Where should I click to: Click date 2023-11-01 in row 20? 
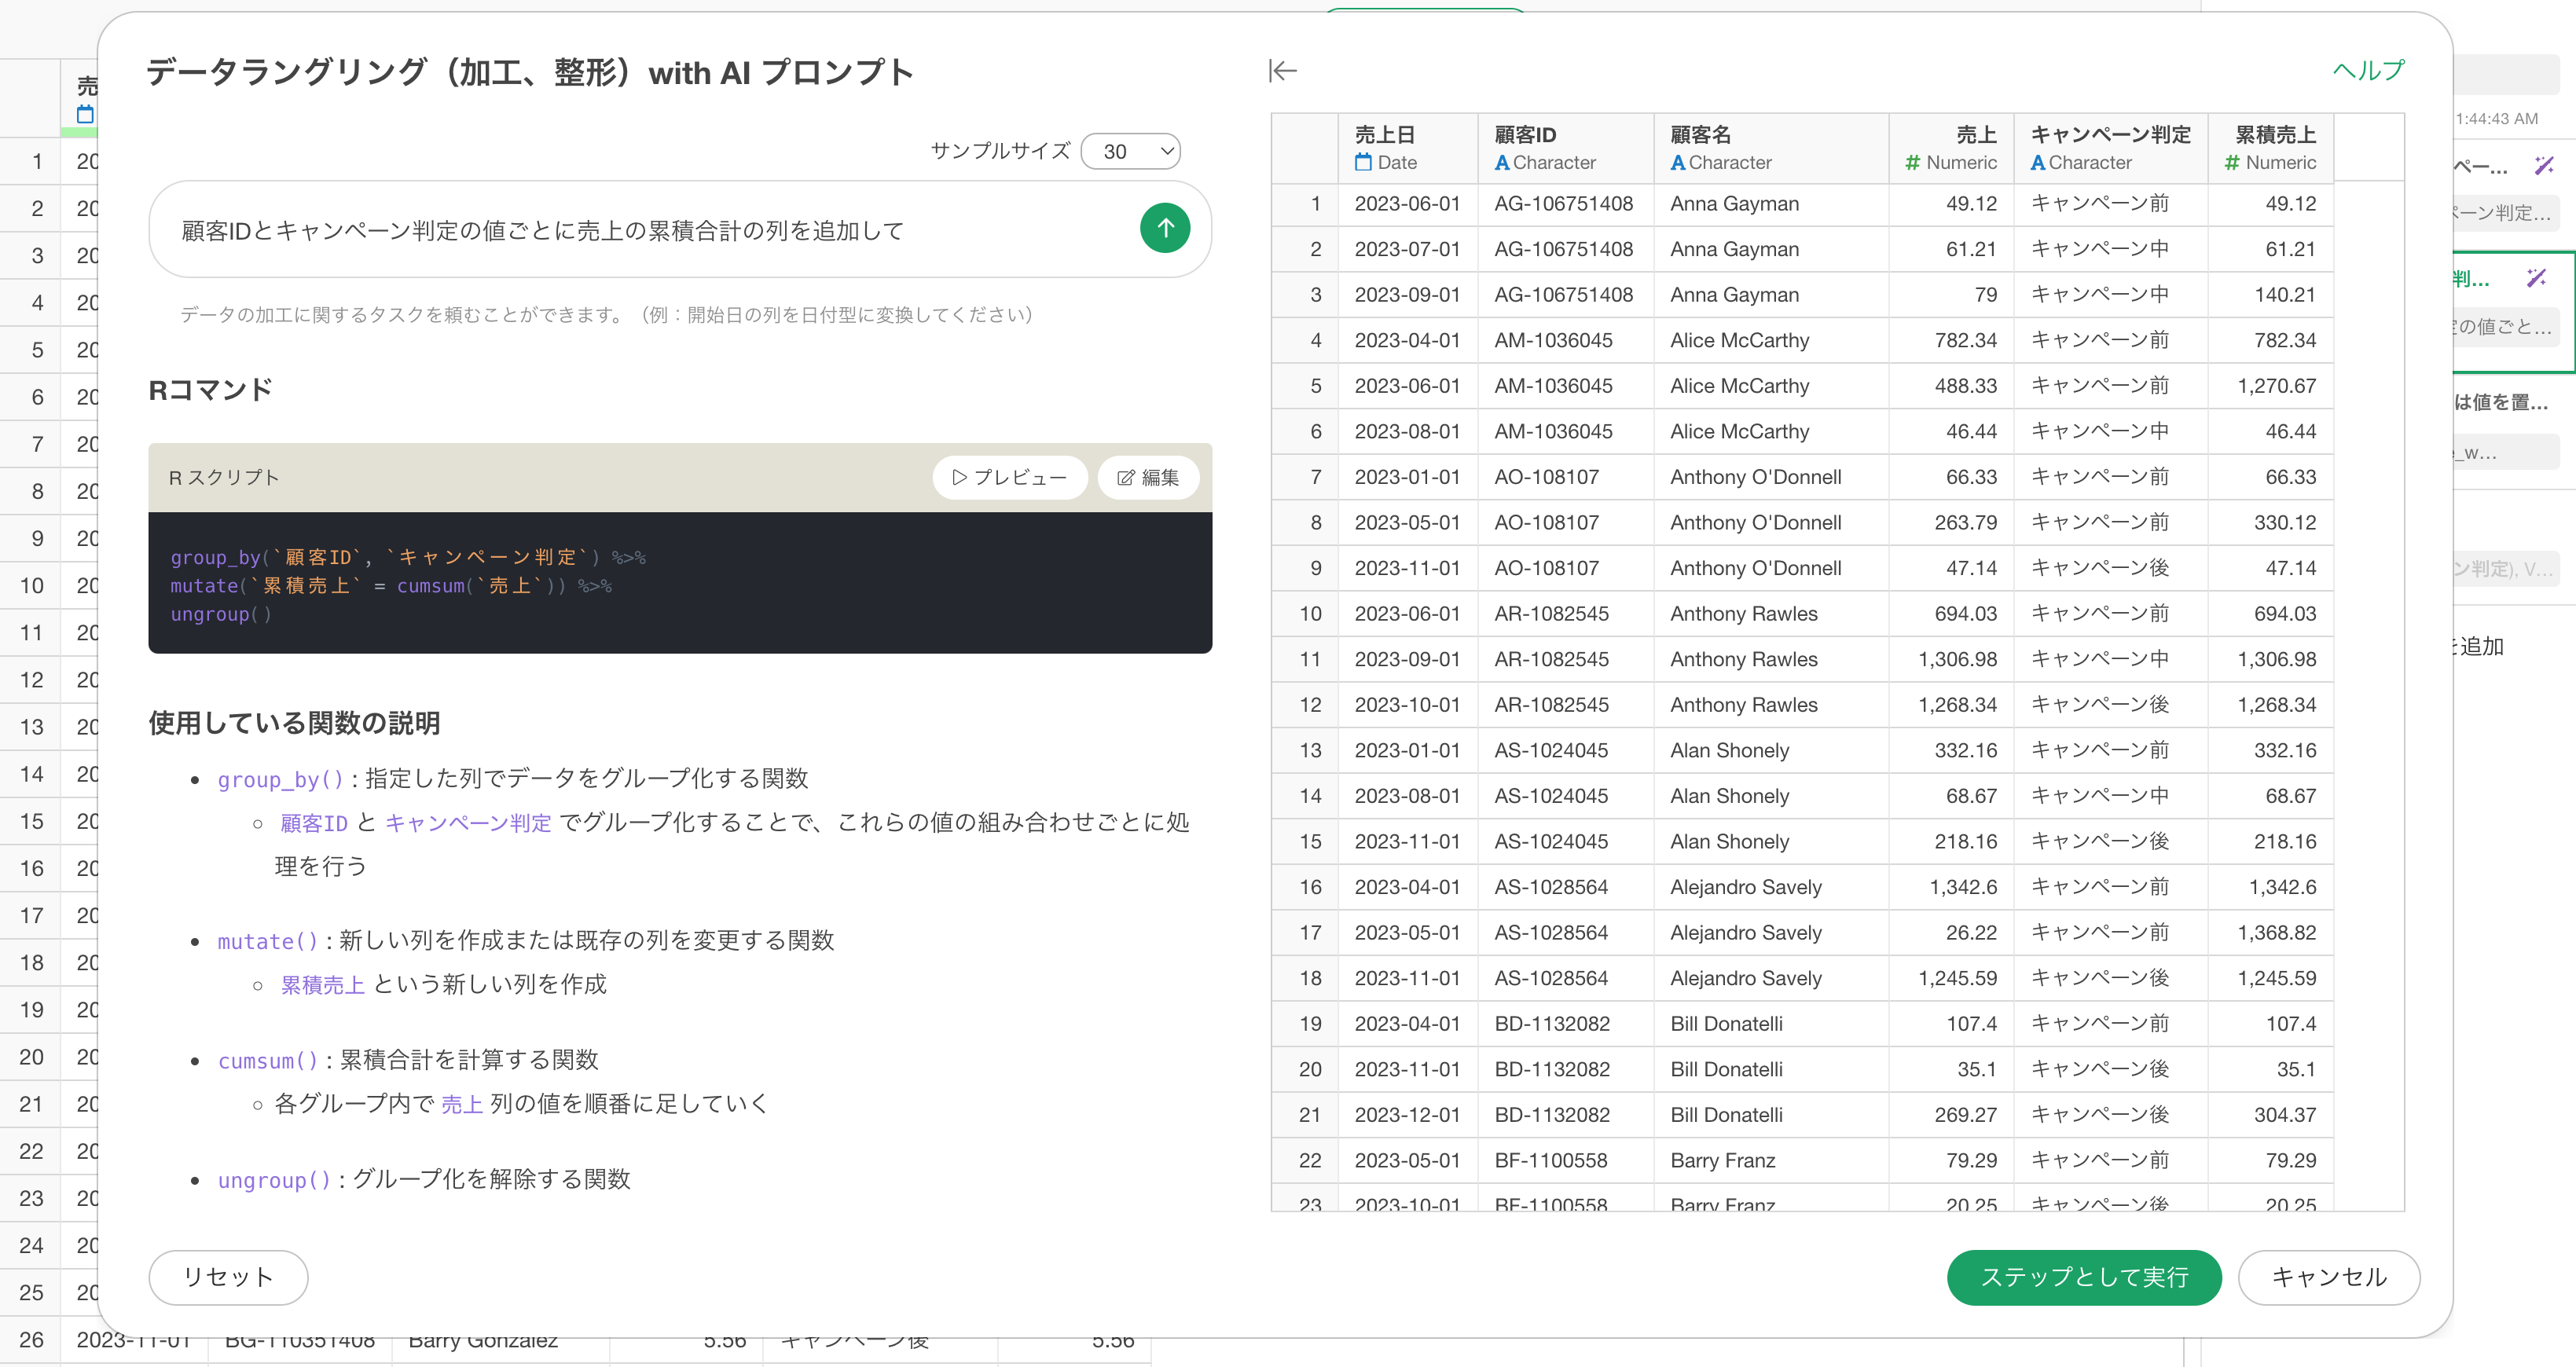pos(1407,1070)
